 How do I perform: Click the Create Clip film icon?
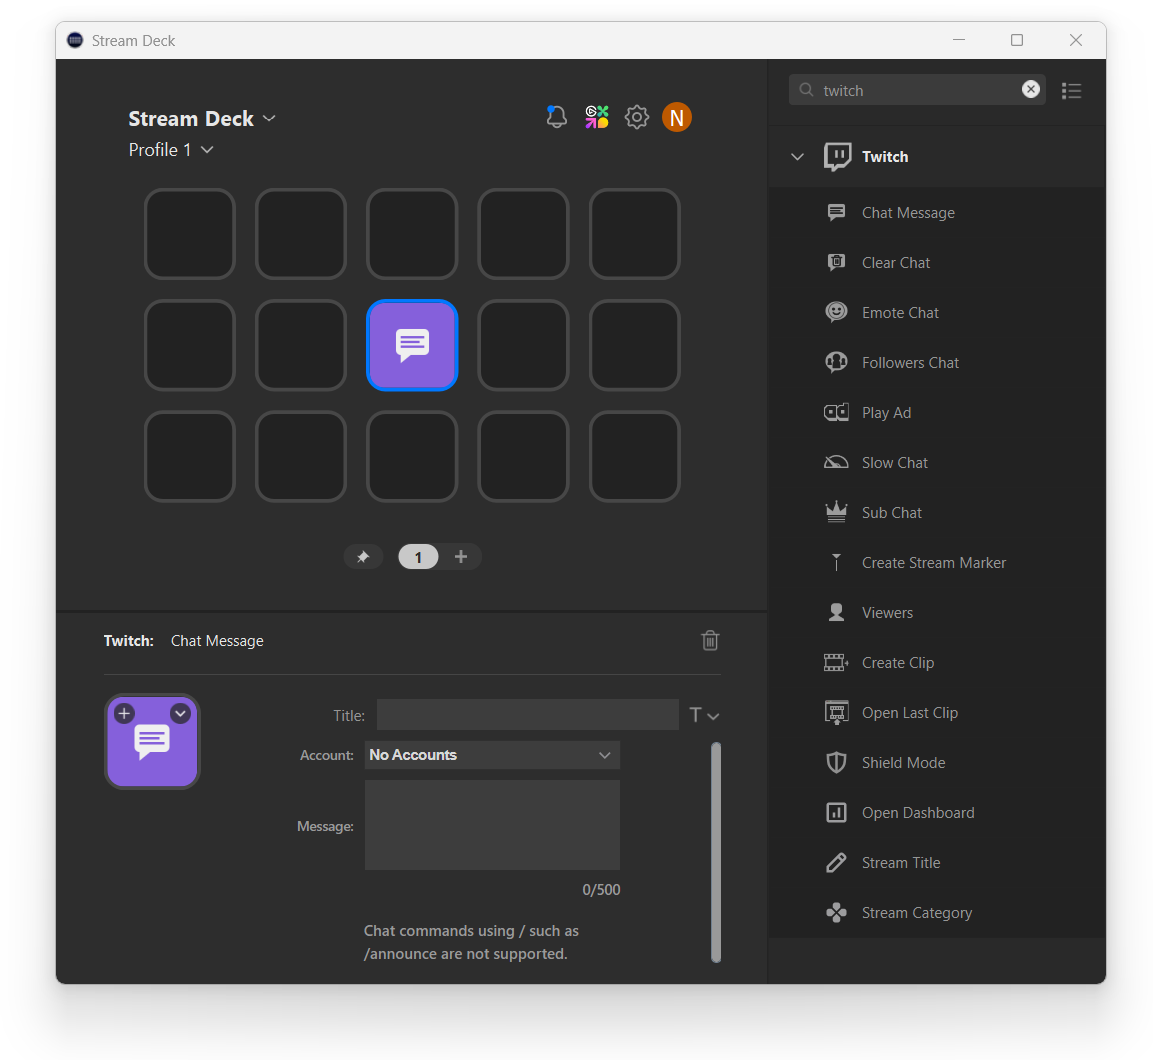(836, 662)
